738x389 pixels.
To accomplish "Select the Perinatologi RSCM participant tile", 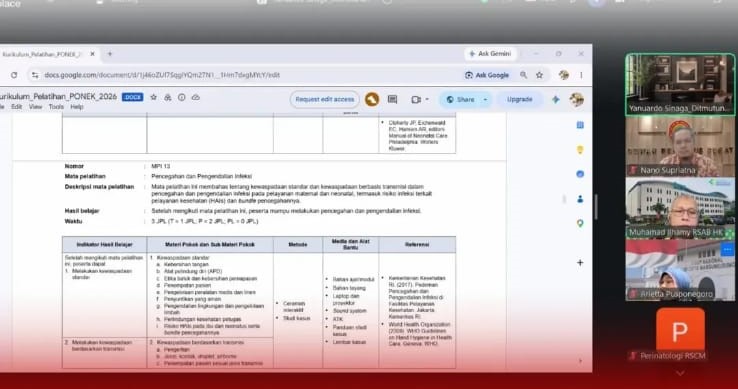I will [680, 334].
